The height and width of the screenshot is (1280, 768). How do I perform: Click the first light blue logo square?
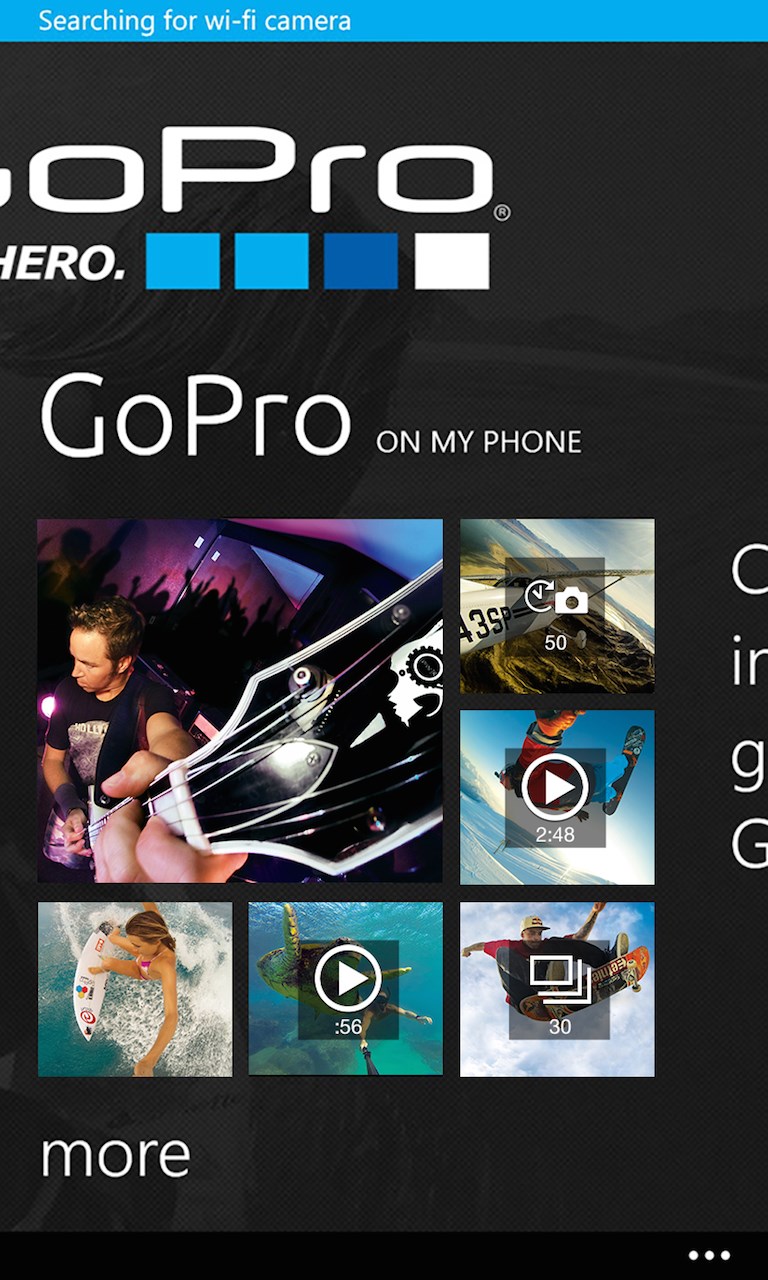(x=183, y=261)
